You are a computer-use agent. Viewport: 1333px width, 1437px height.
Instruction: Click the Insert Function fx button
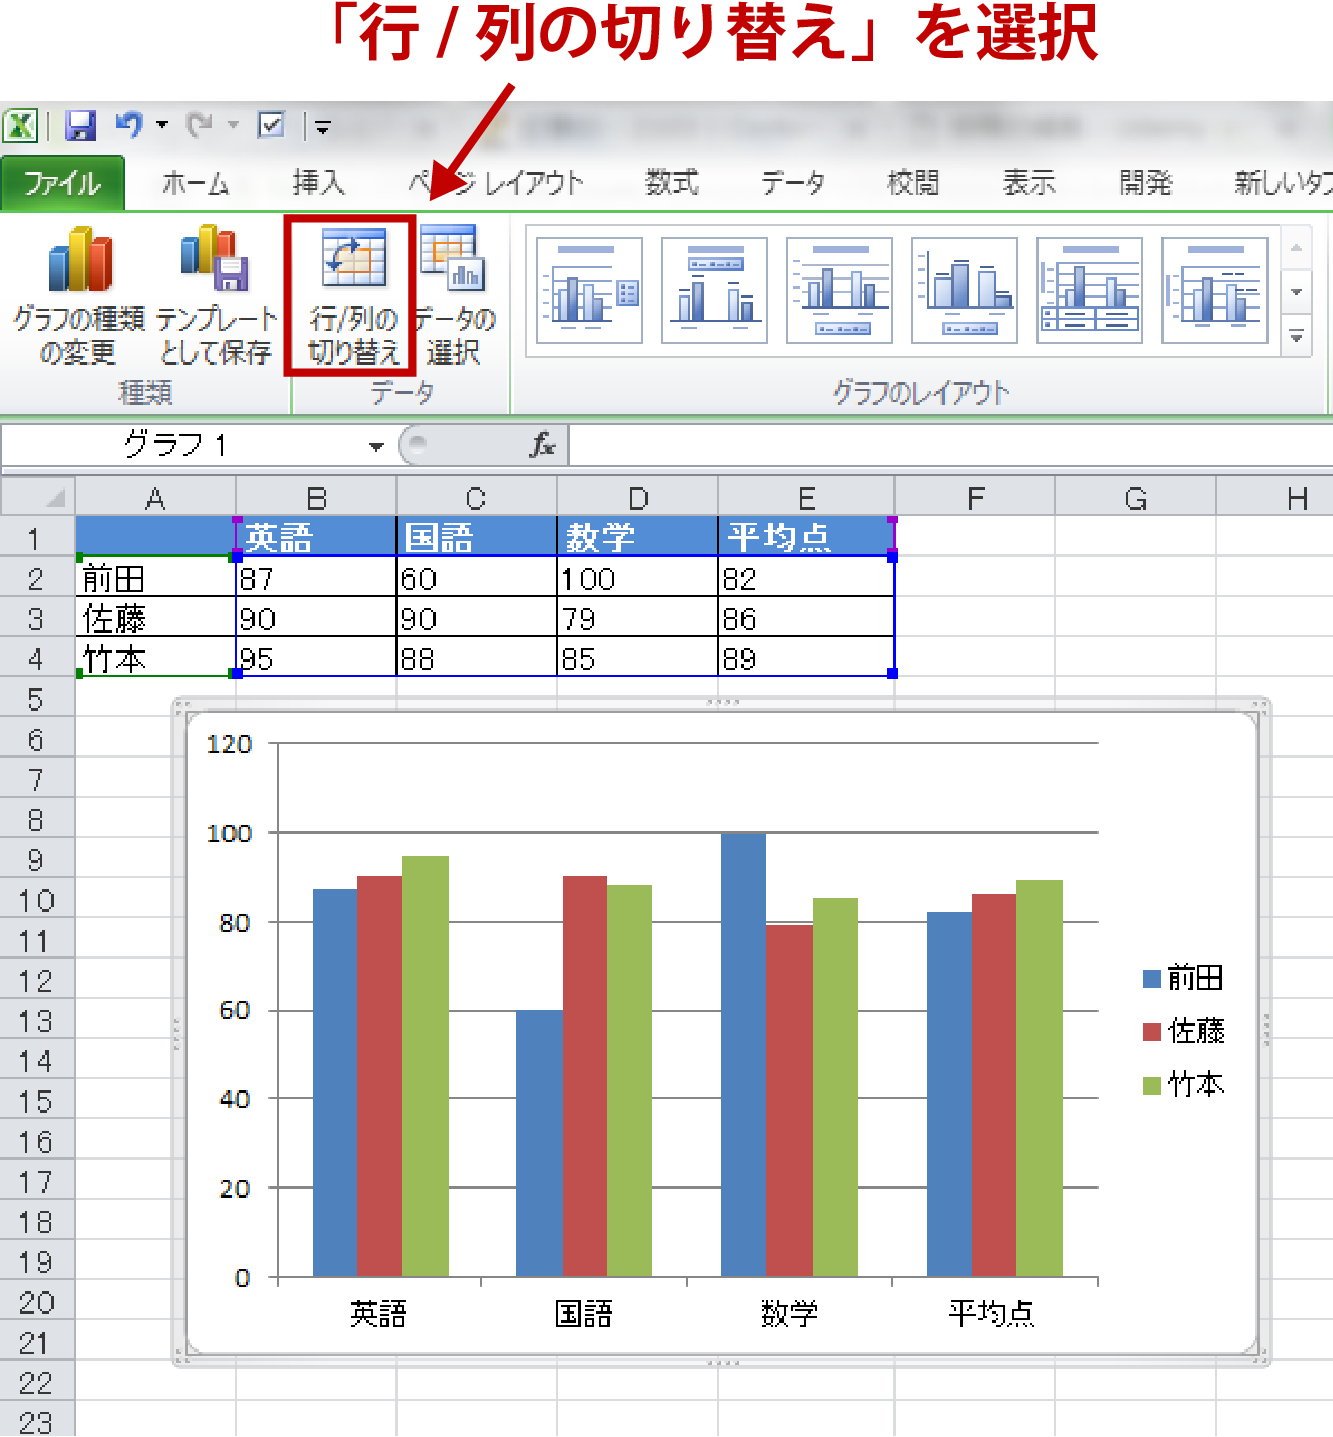[543, 445]
